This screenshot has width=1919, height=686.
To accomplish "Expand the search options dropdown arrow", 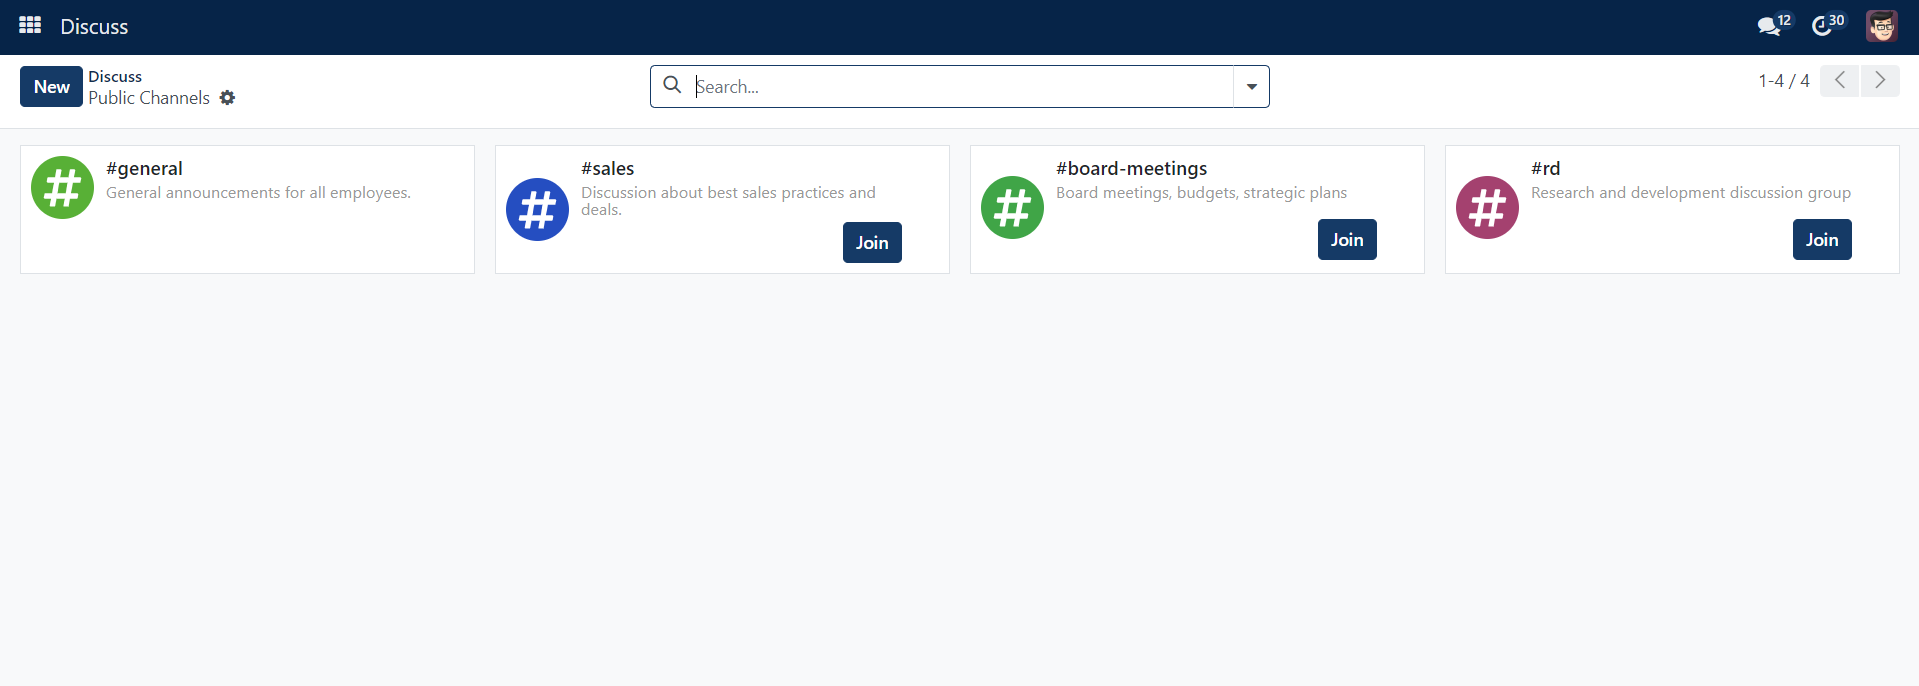I will 1251,87.
